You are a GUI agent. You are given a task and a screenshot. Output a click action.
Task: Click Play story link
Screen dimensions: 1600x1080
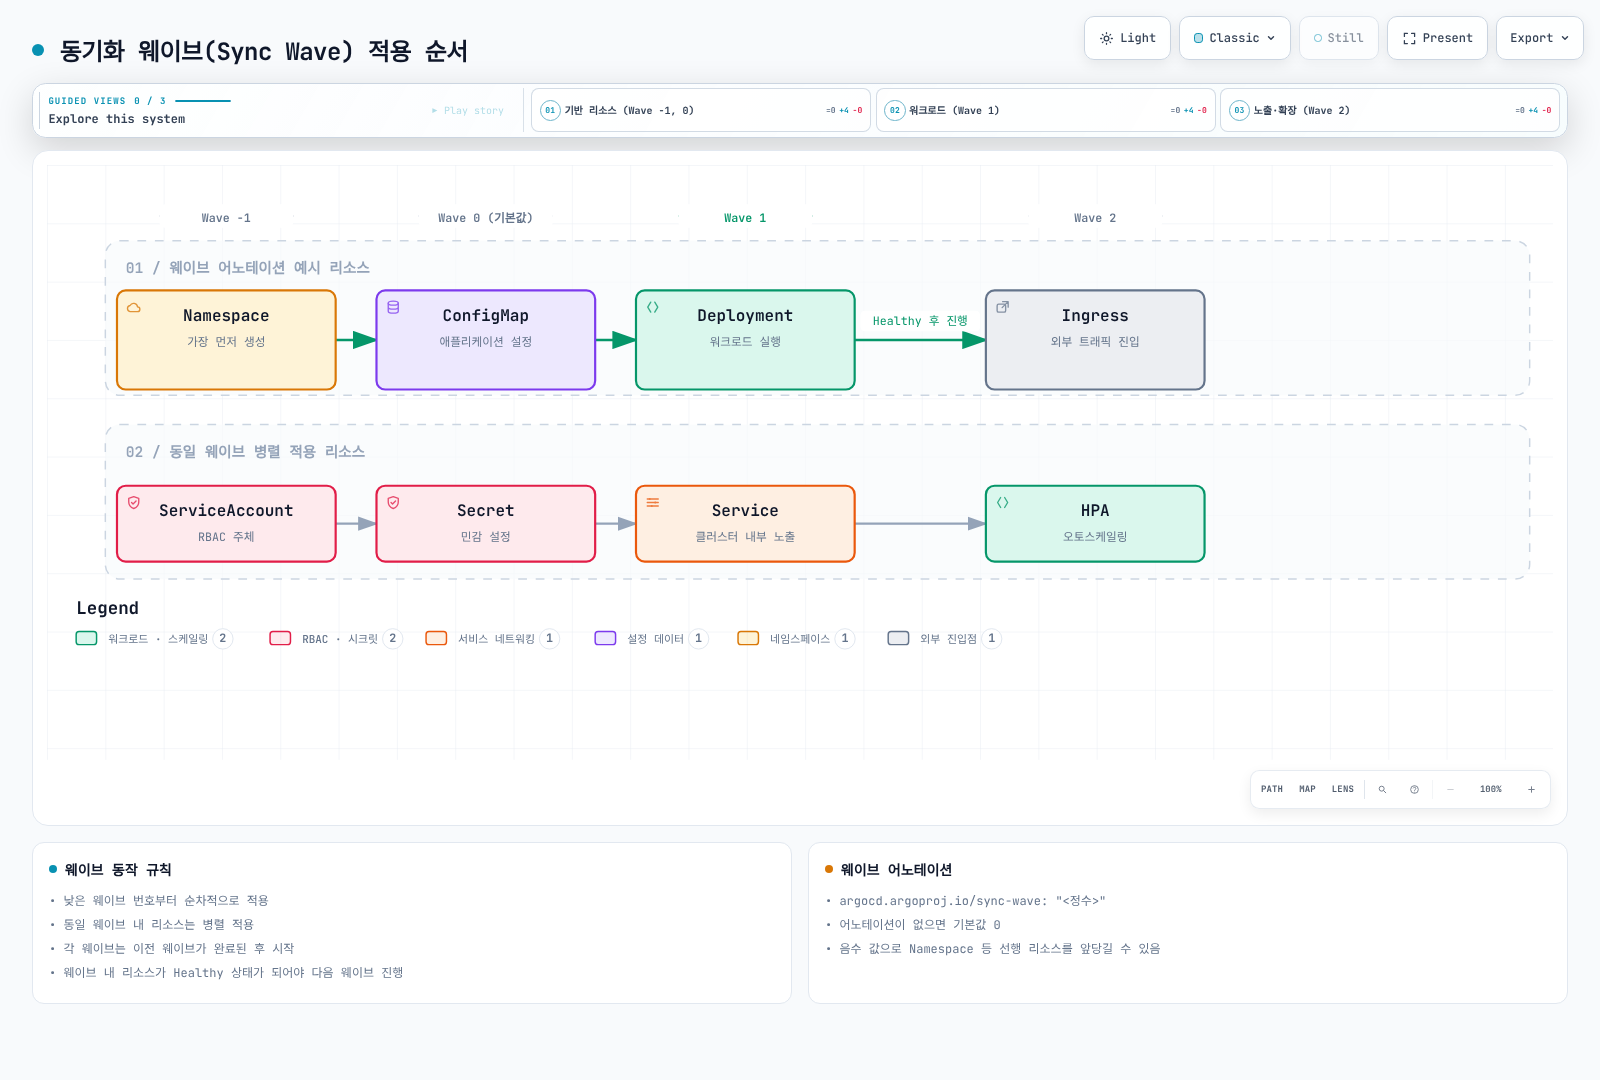pyautogui.click(x=468, y=111)
